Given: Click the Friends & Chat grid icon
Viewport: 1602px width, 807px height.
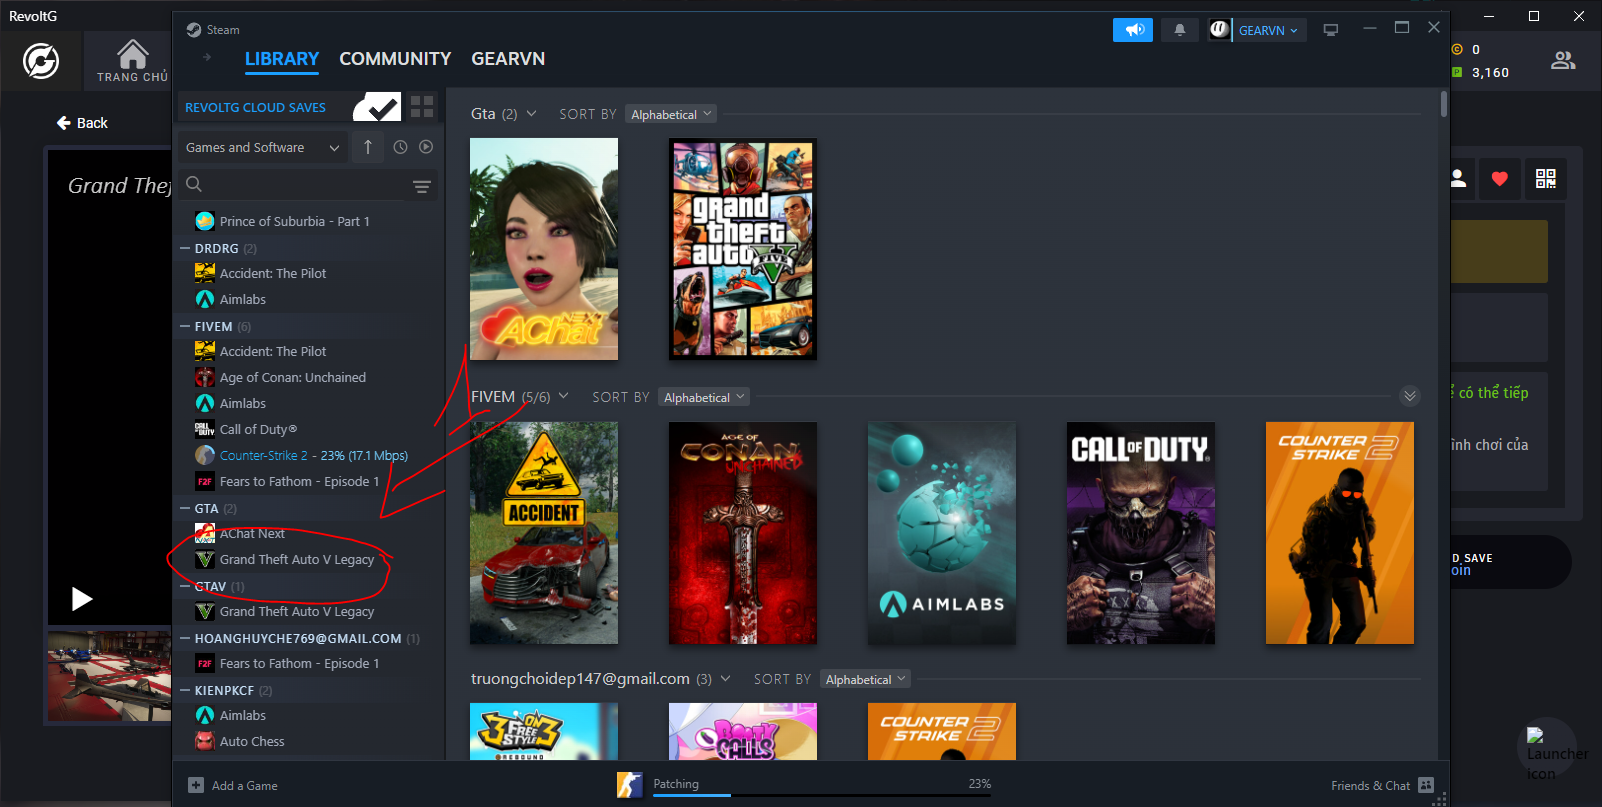Looking at the screenshot, I should click(1426, 785).
